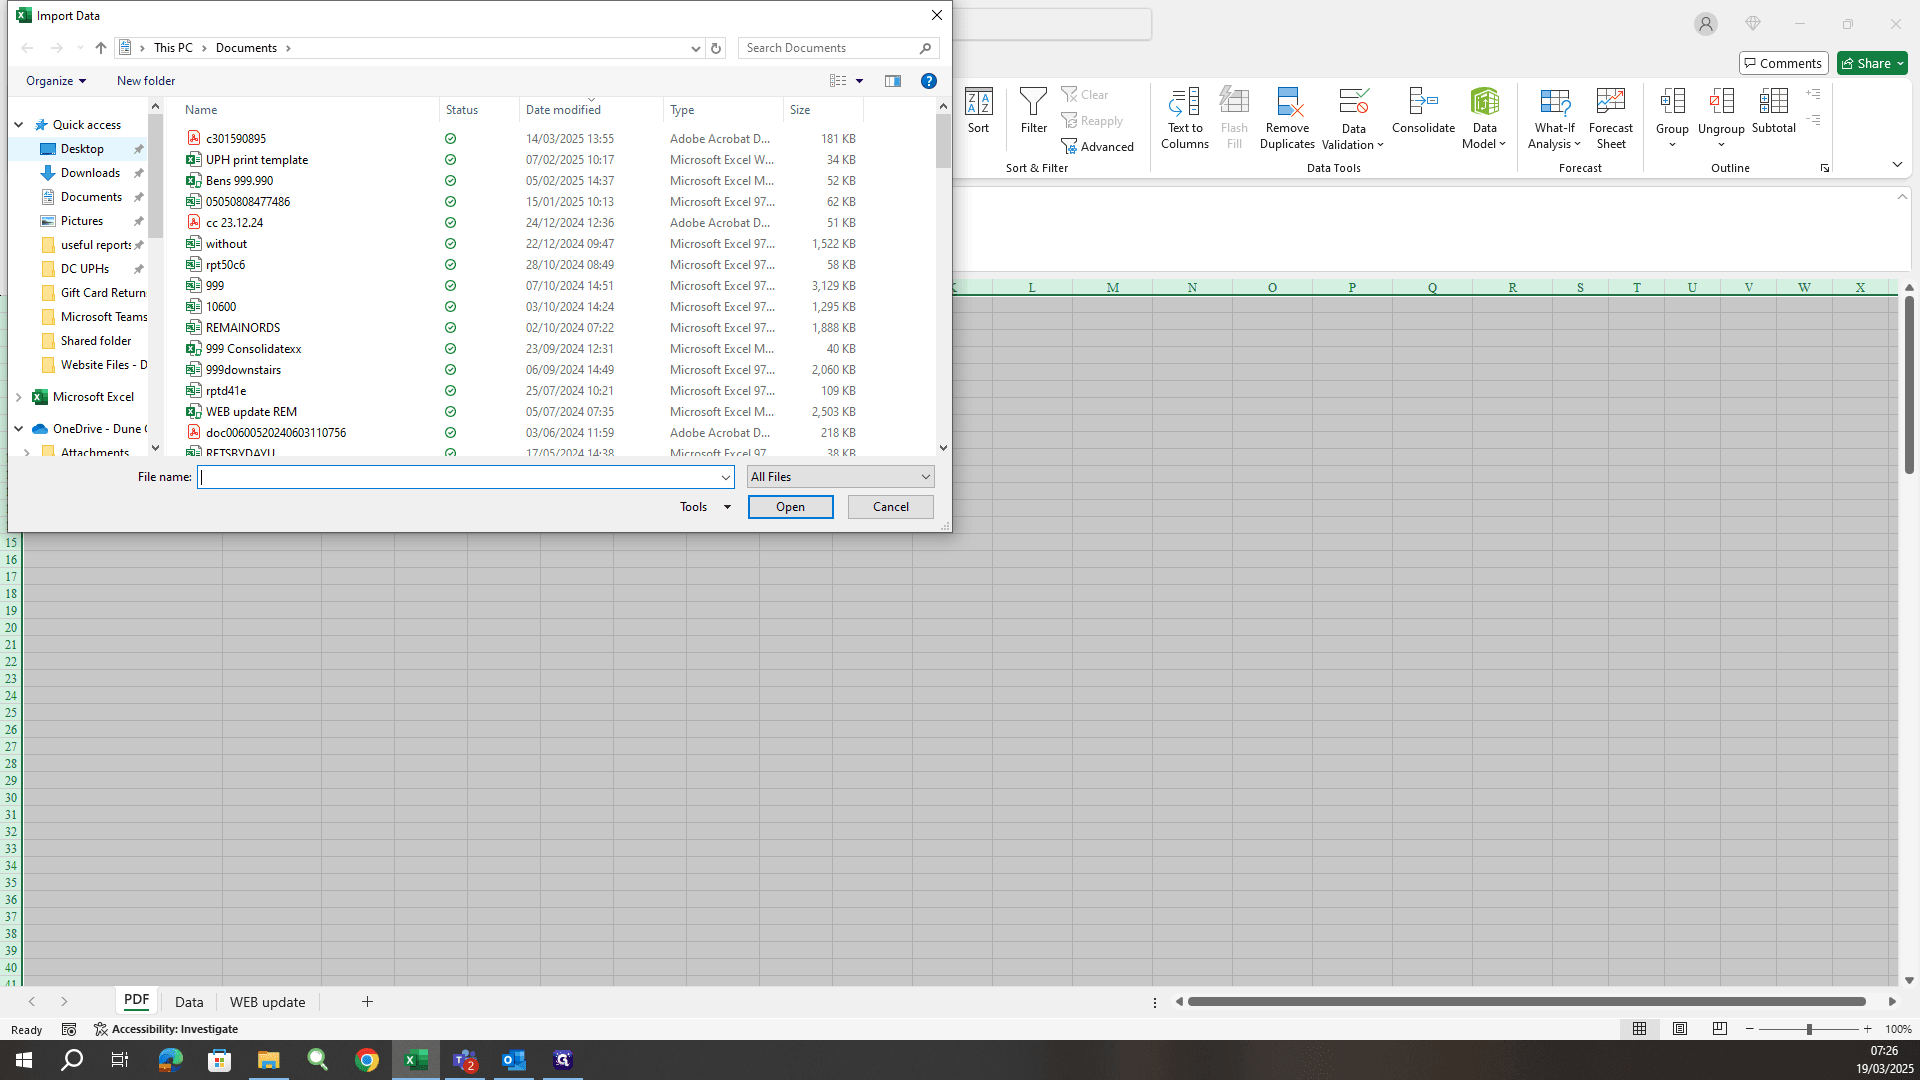Switch to Page Break Preview icon
Screen dimensions: 1920x1080
[1720, 1029]
